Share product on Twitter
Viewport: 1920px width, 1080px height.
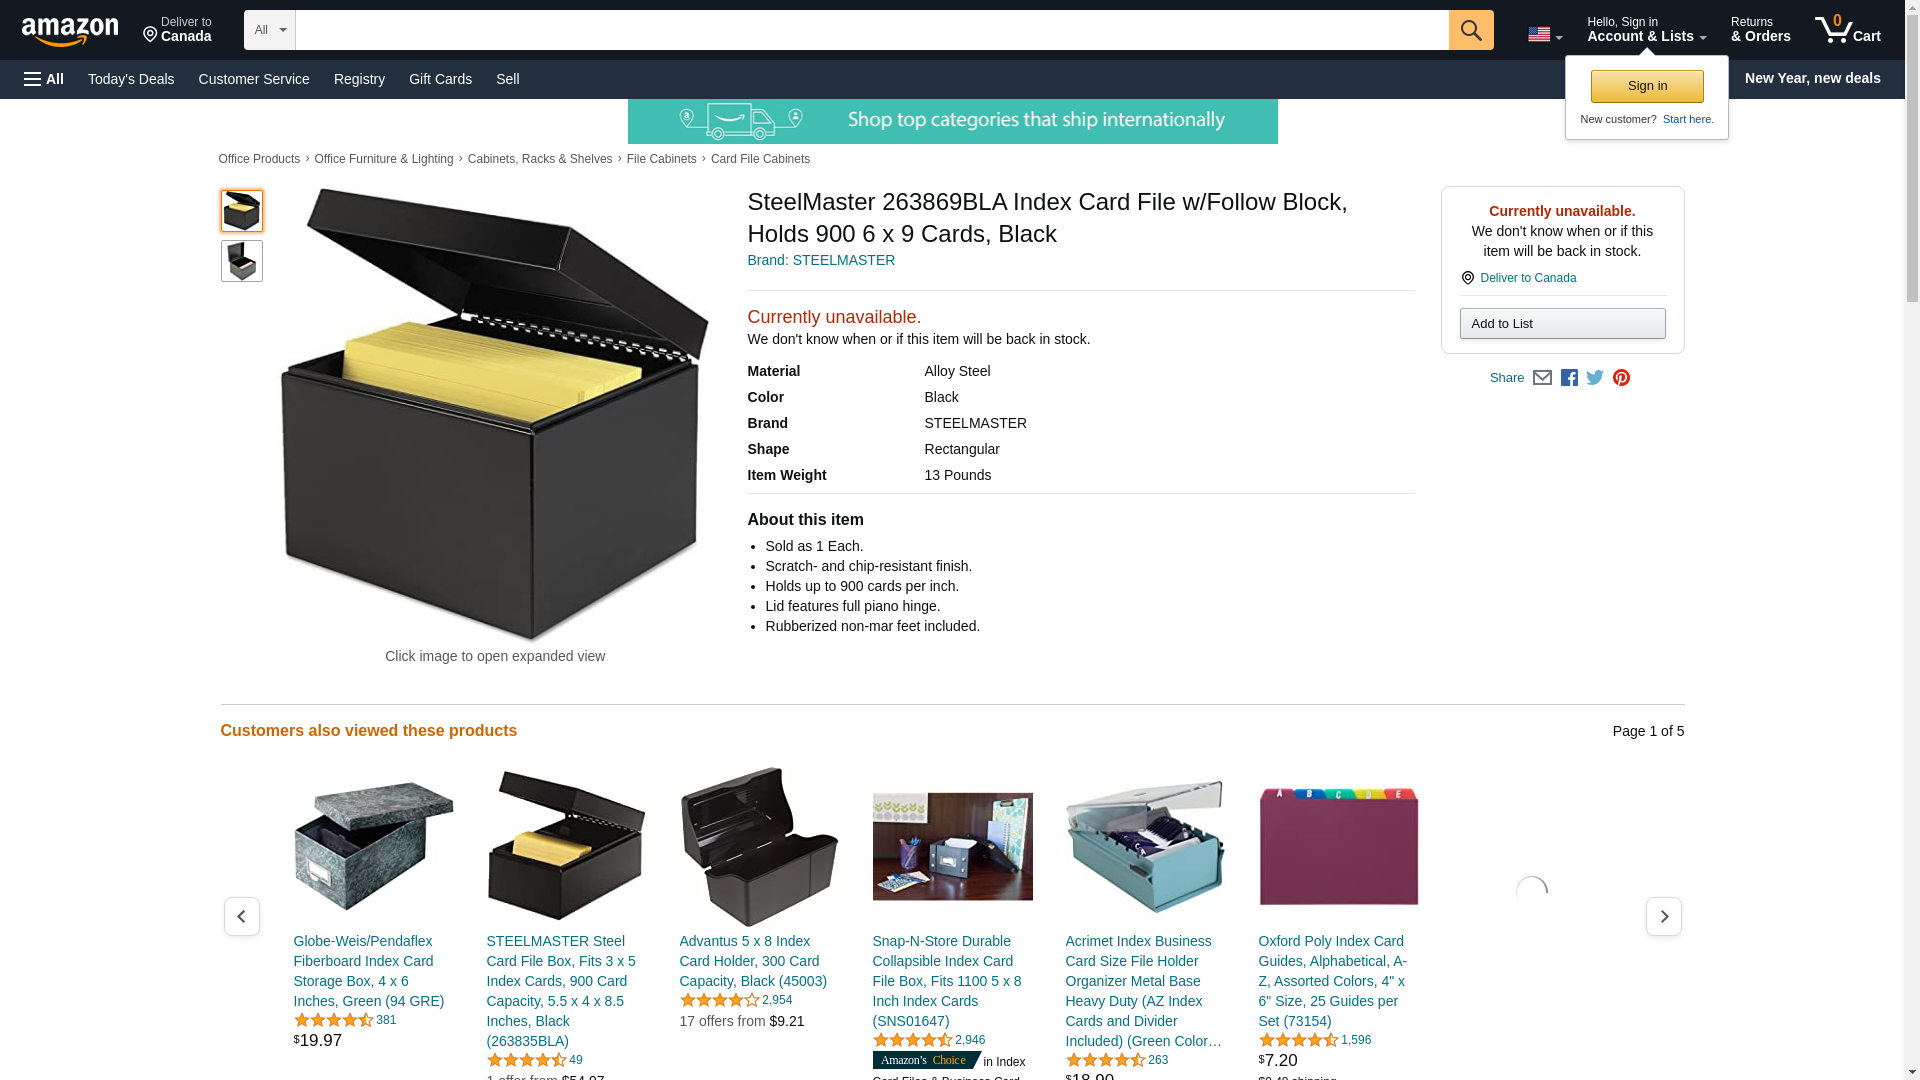pyautogui.click(x=1595, y=378)
